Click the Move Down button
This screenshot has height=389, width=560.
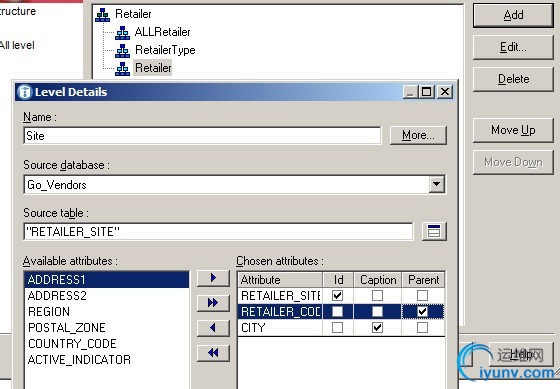coord(513,162)
